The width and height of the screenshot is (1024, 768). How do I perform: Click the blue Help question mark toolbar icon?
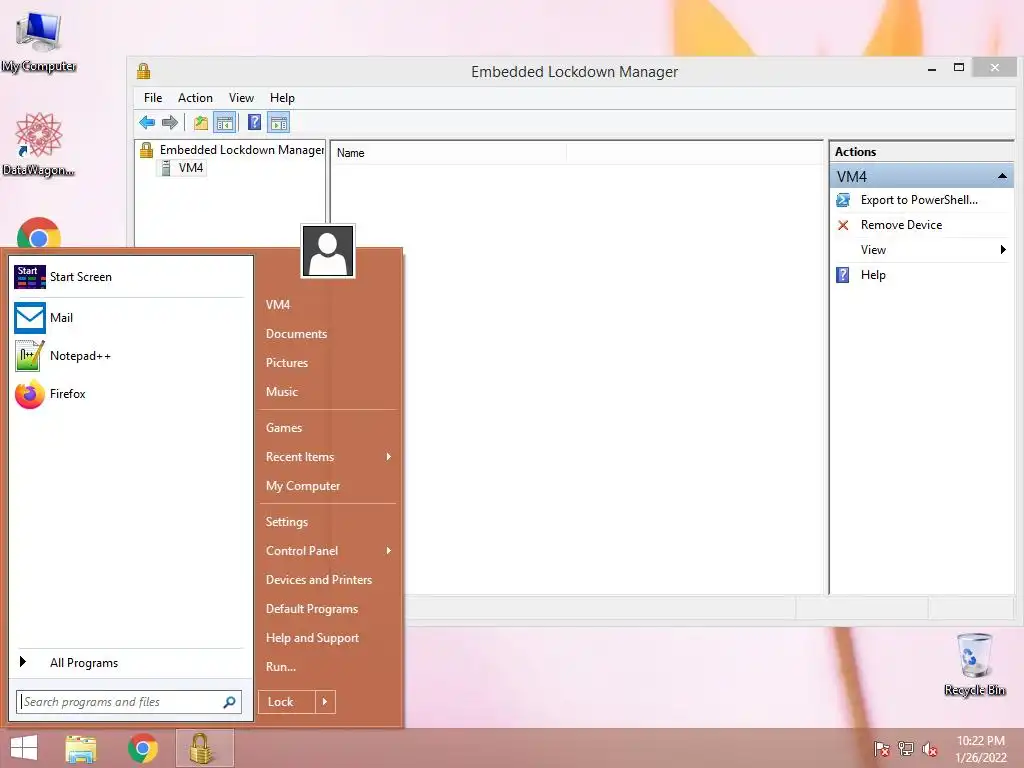coord(255,122)
